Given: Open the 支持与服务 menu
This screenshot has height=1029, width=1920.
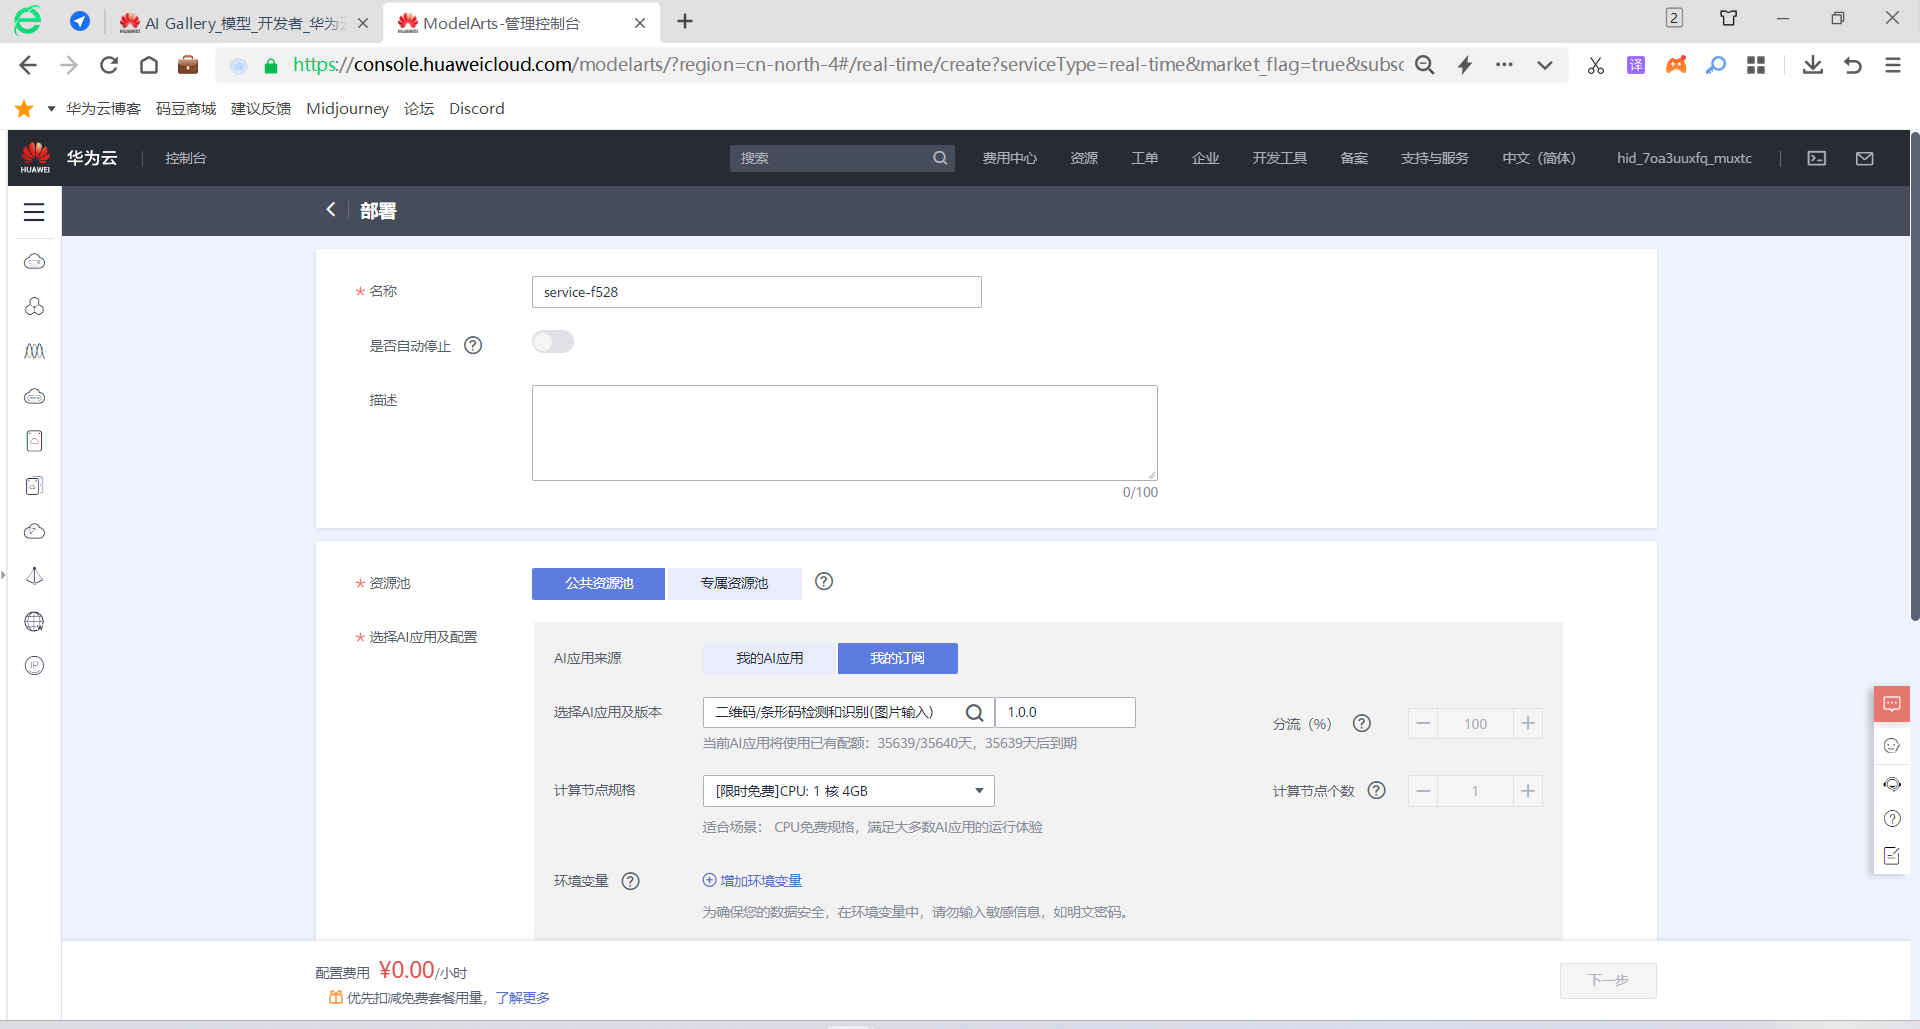Looking at the screenshot, I should pyautogui.click(x=1434, y=158).
